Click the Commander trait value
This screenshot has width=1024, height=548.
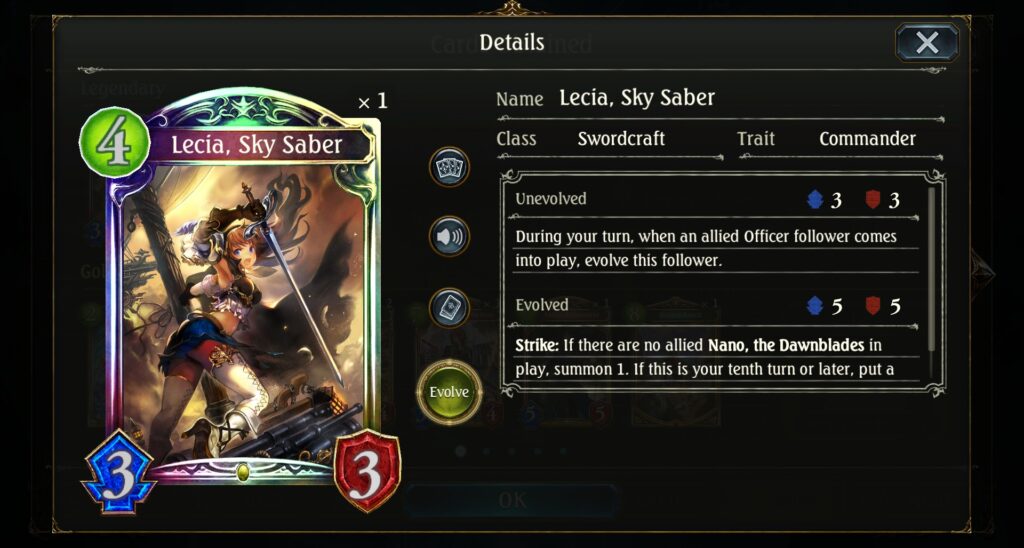[867, 138]
